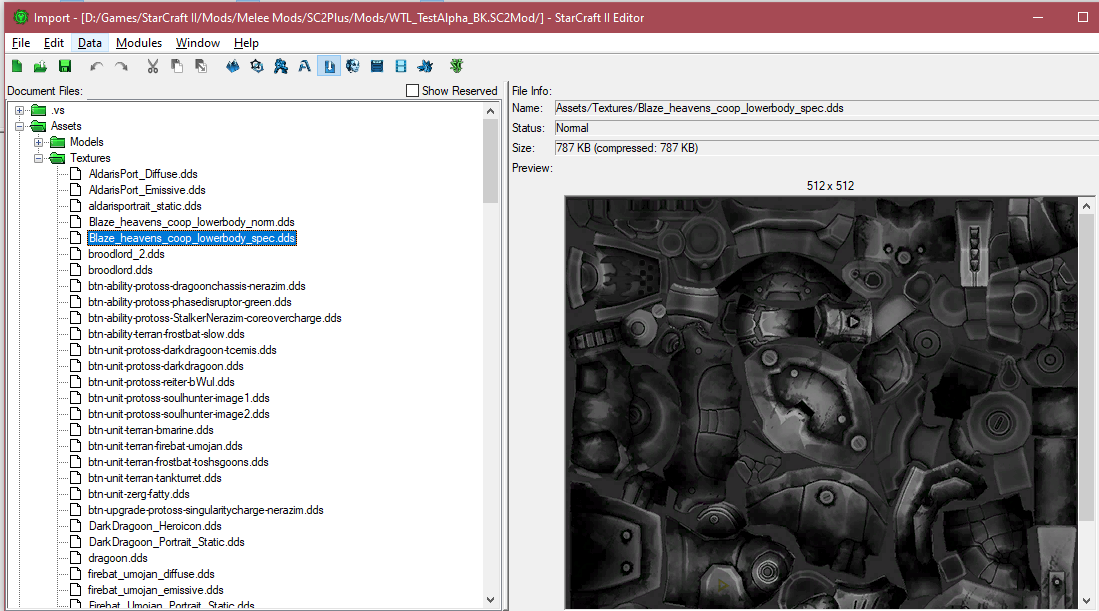Click the New document toolbar icon
This screenshot has height=611, width=1099.
[17, 67]
